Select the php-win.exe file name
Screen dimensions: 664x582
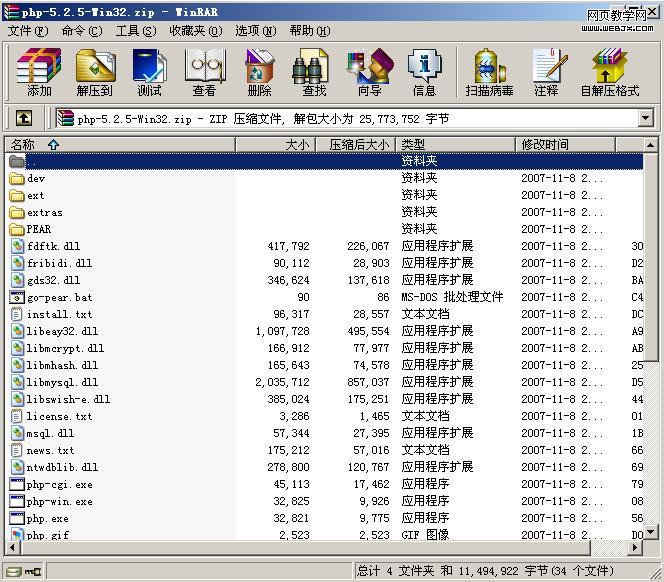(59, 502)
